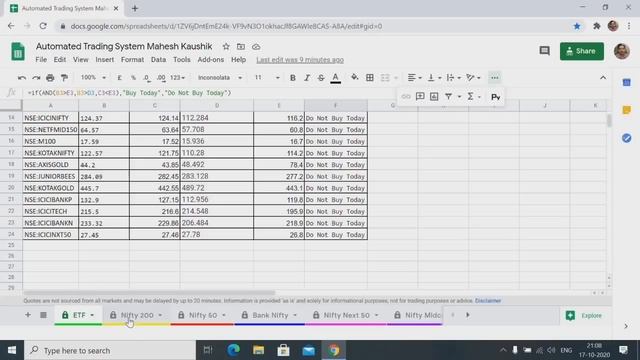Open the ETF tab dropdown arrow
This screenshot has width=640, height=360.
[92, 315]
